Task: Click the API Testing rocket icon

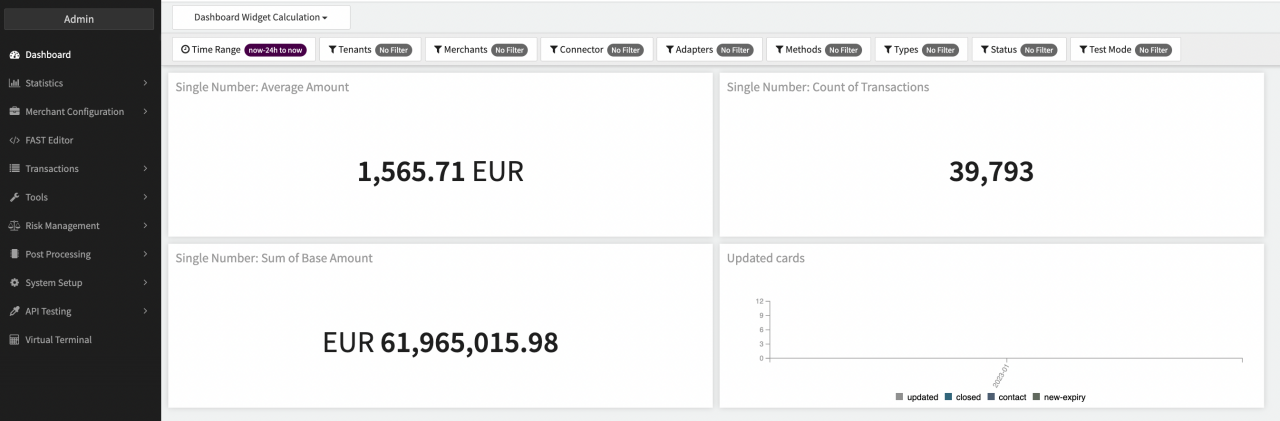Action: pos(14,311)
